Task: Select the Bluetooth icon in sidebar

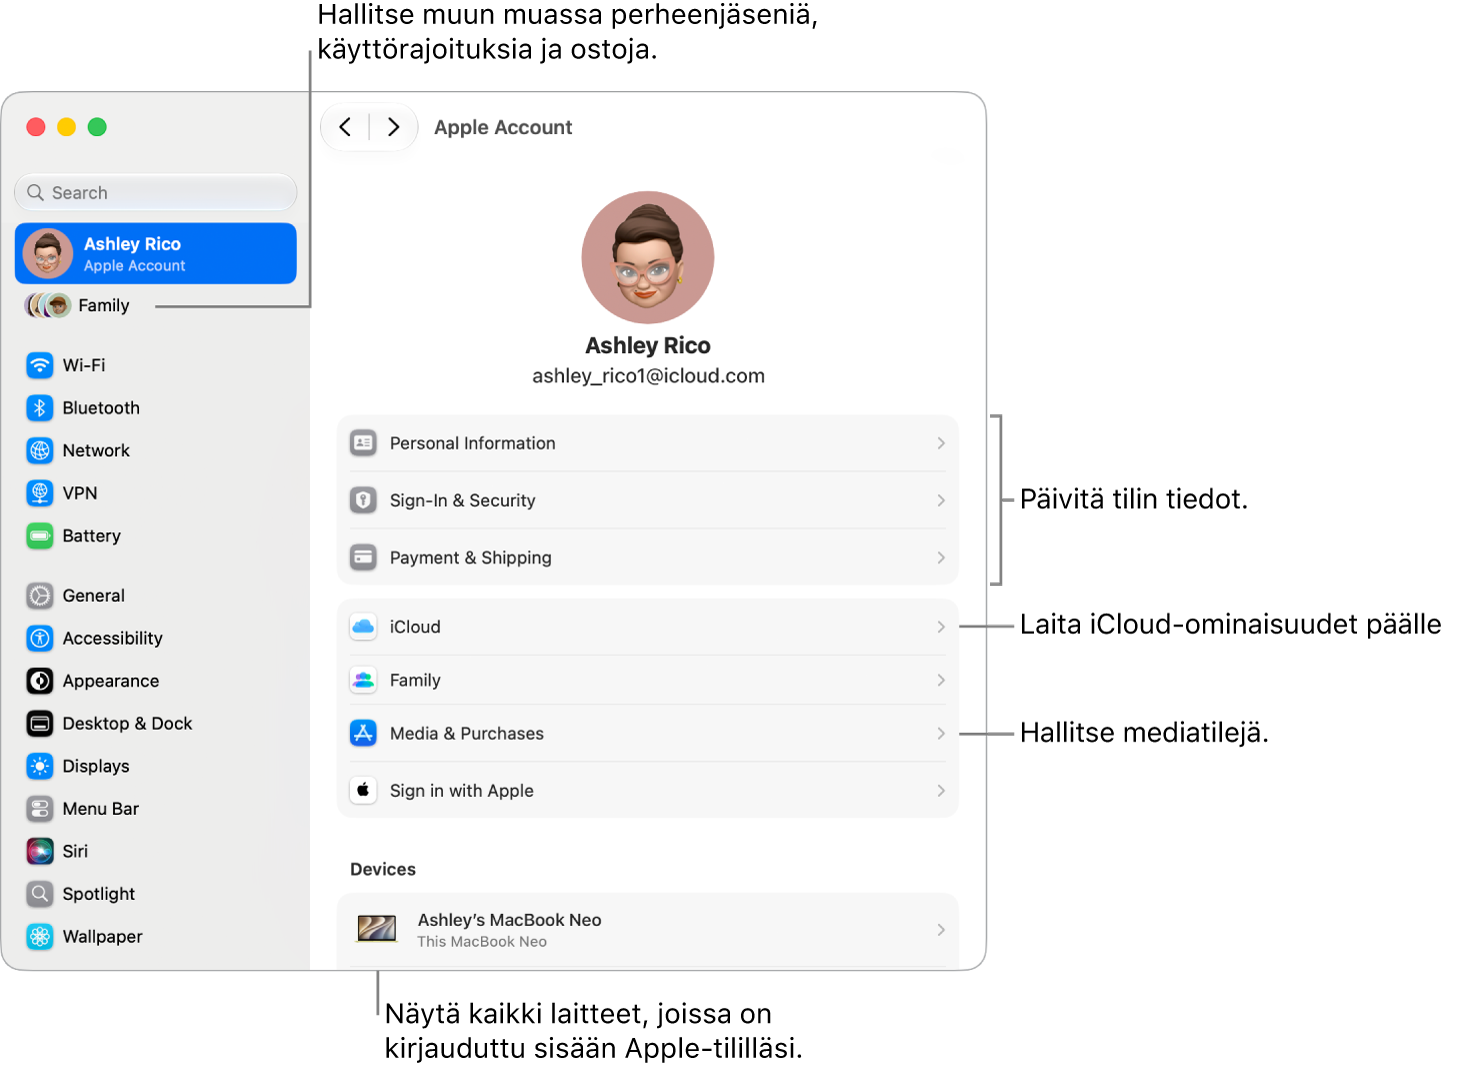Action: pos(40,408)
